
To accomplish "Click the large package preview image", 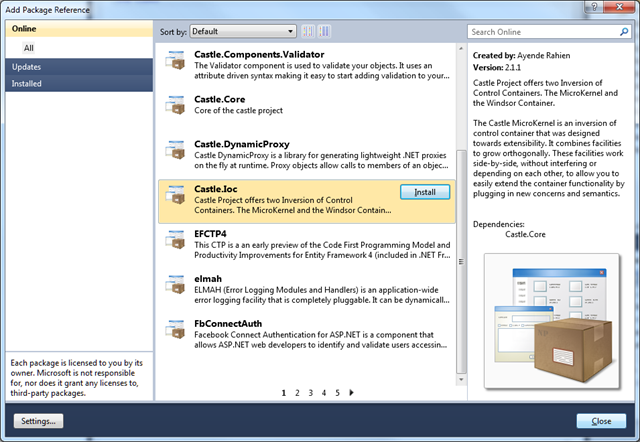I will click(552, 321).
